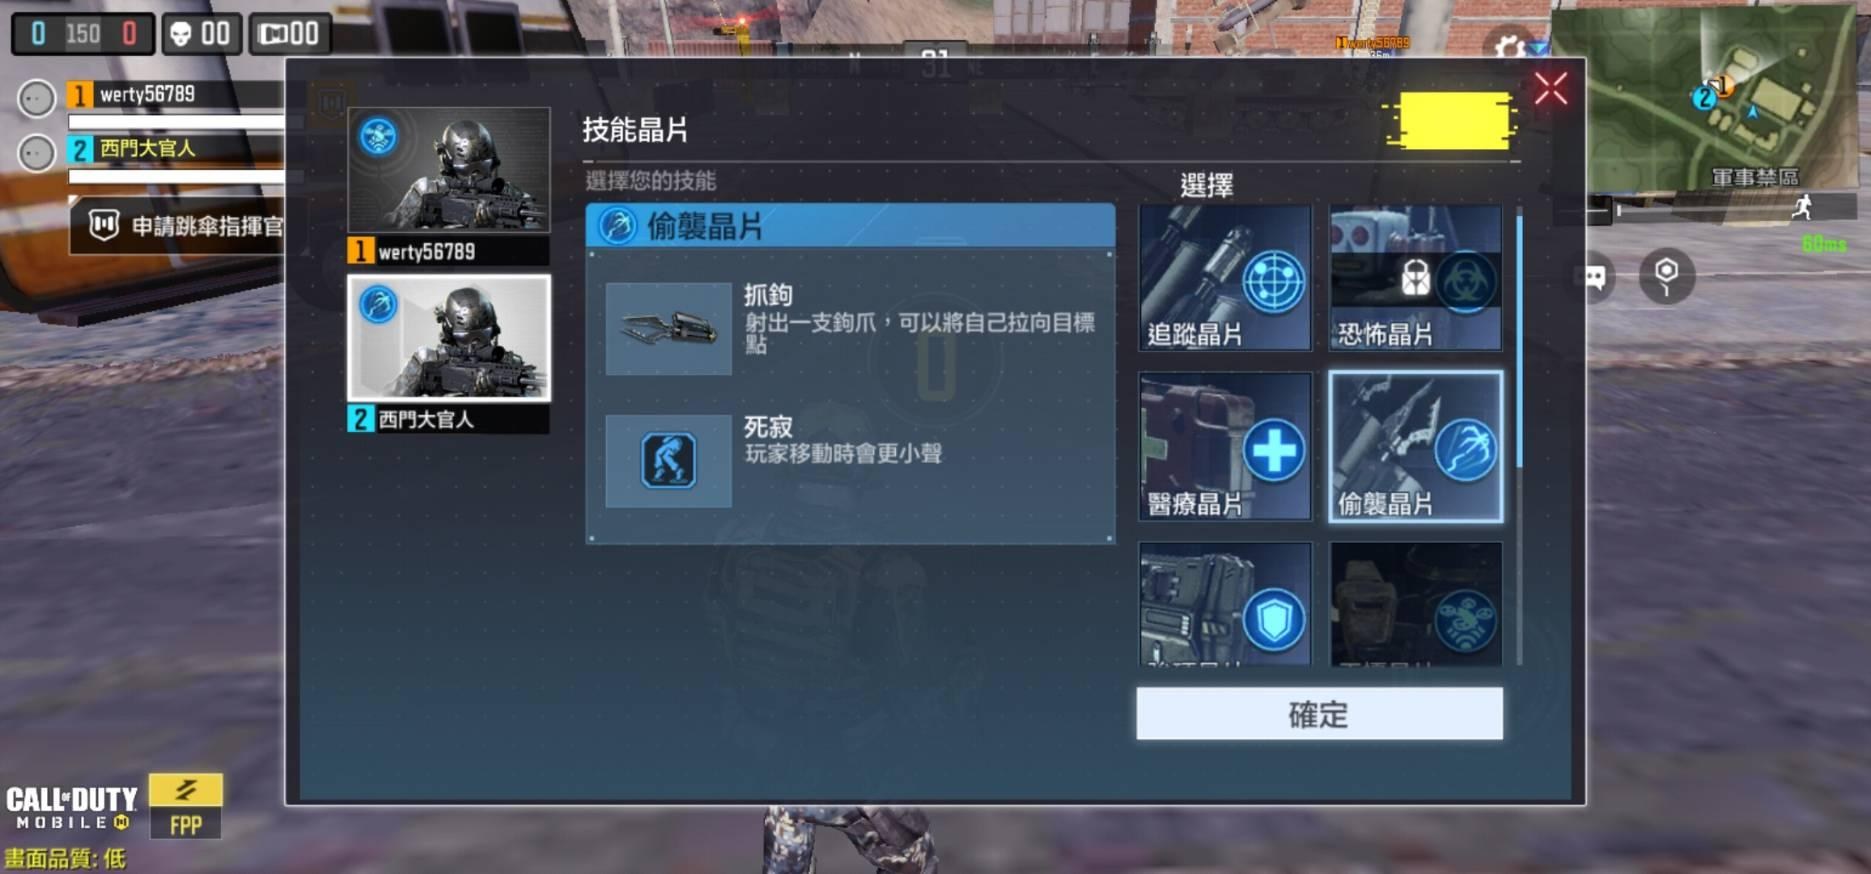Pick the drone mechanic chip tile

(1415, 604)
